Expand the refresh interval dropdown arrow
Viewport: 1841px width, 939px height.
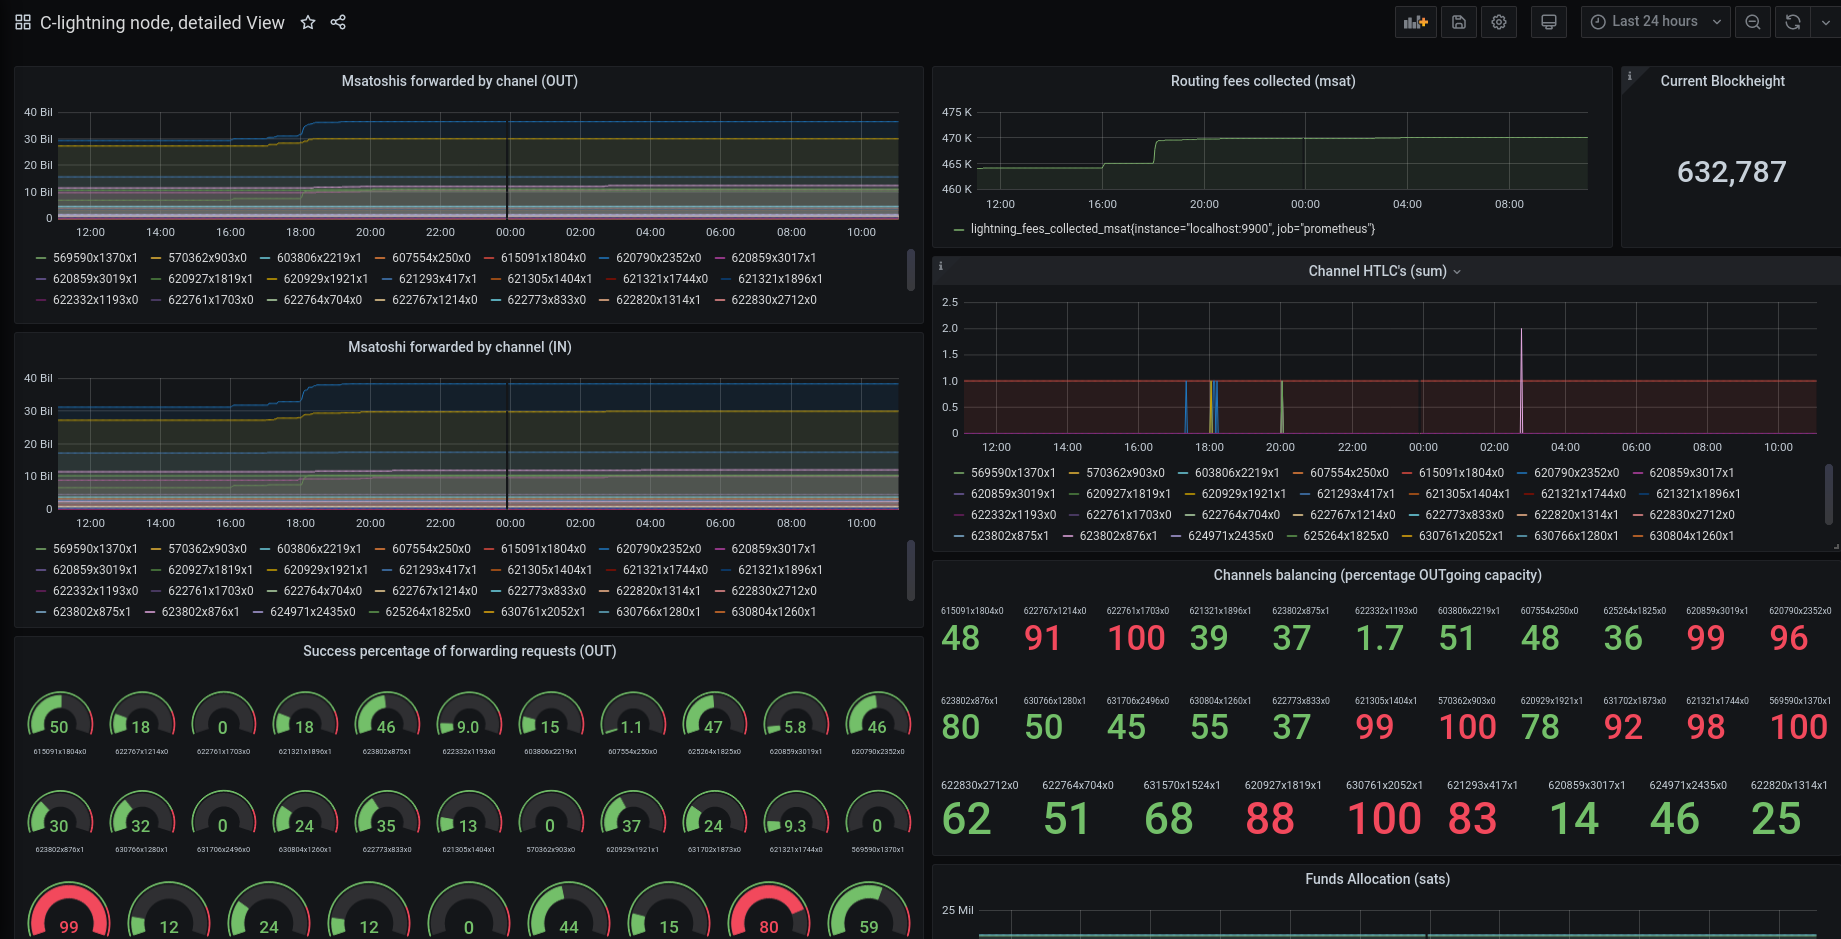click(x=1826, y=22)
